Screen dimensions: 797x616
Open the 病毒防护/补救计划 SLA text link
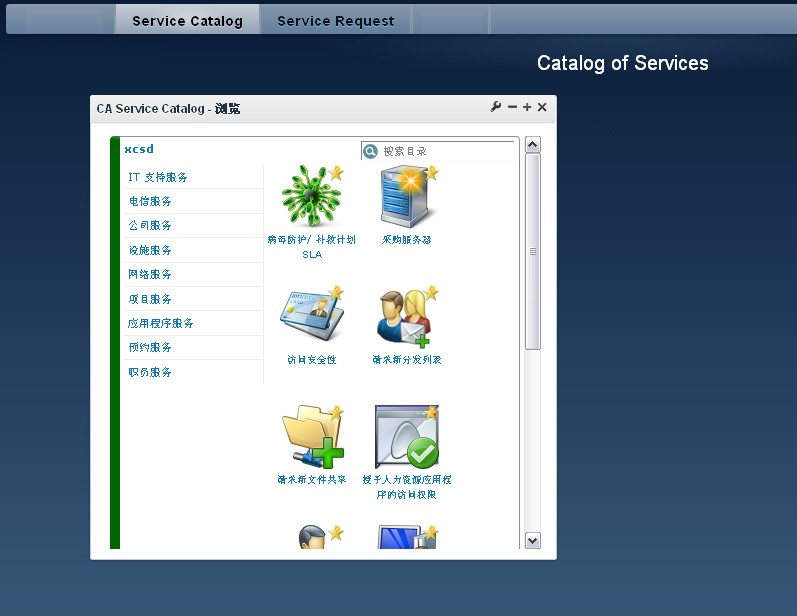point(312,247)
